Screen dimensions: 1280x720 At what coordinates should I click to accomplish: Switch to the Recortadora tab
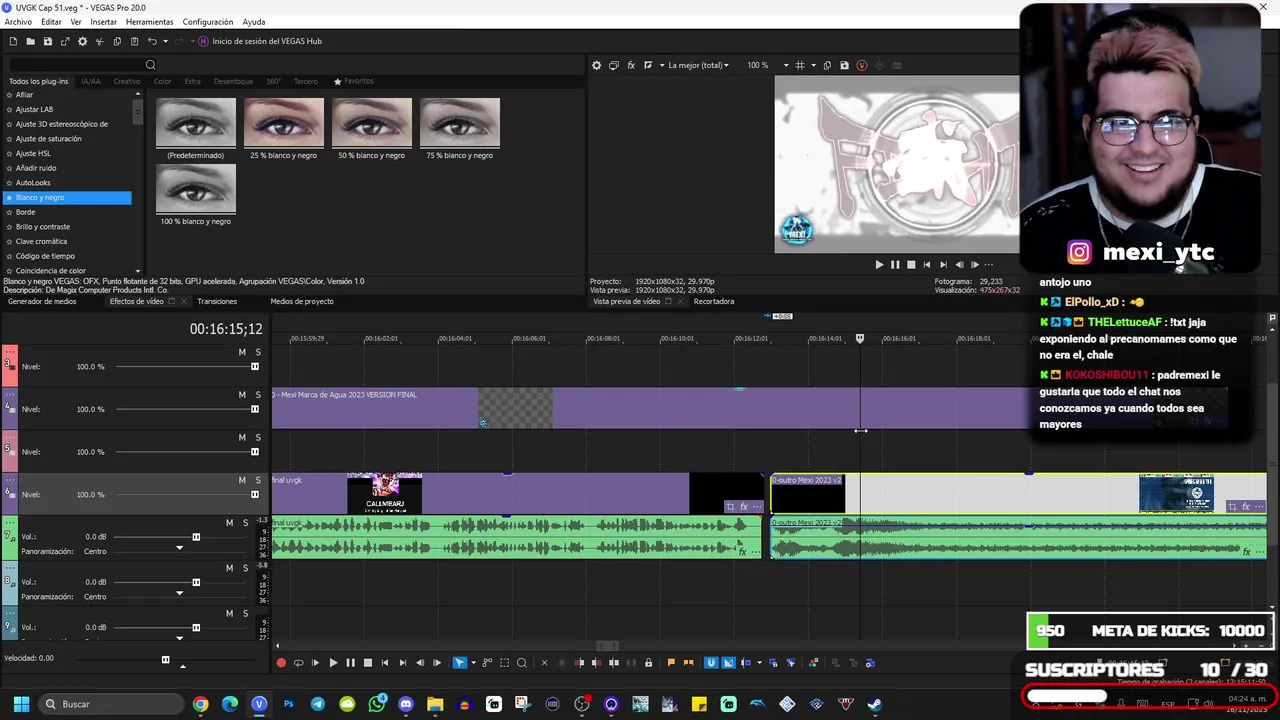(x=714, y=301)
